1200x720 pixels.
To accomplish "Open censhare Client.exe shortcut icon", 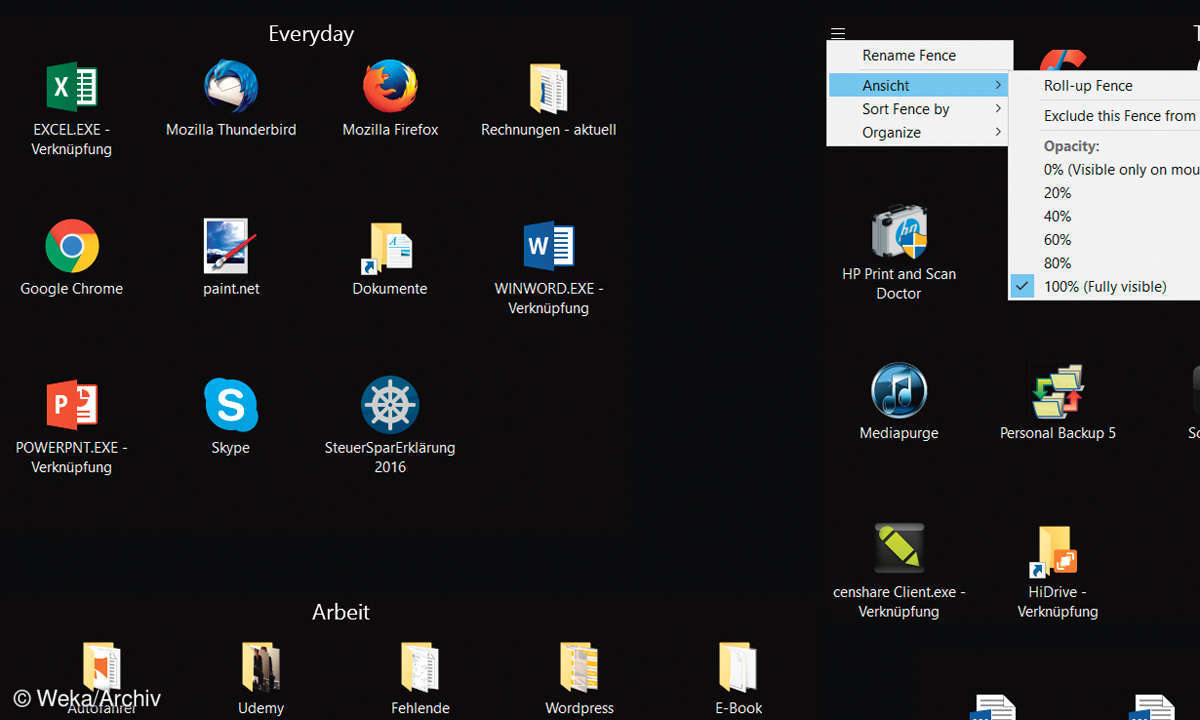I will tap(899, 548).
